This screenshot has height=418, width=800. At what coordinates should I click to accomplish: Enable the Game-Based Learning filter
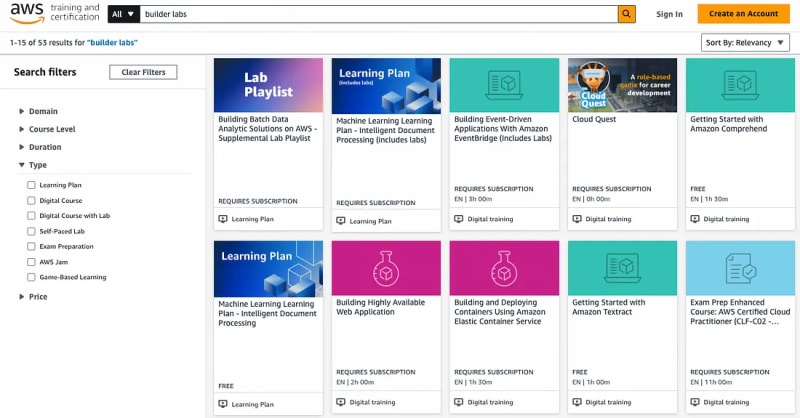[31, 277]
